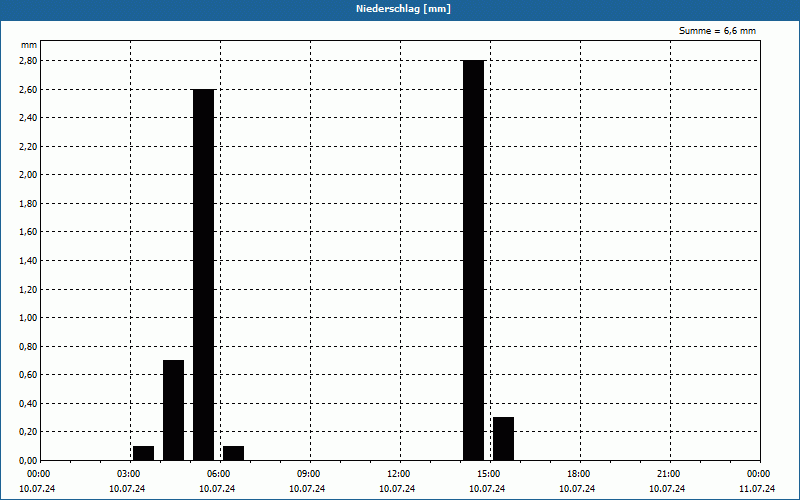Click the "mm" unit label on the y-axis
Viewport: 800px width, 500px height.
29,45
